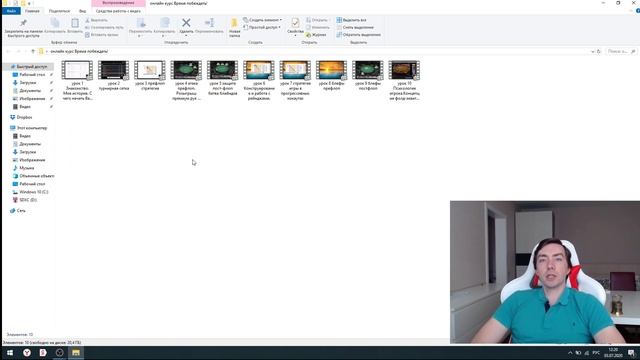Click Paste shortcut (Вставить ярлык) in ribbon
The image size is (640, 360).
tap(102, 35)
